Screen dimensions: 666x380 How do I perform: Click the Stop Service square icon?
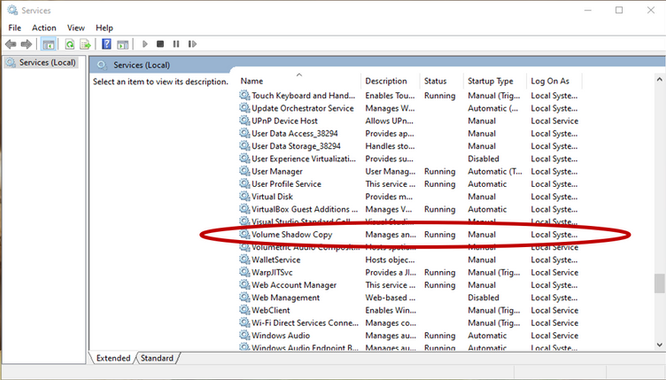pos(160,44)
